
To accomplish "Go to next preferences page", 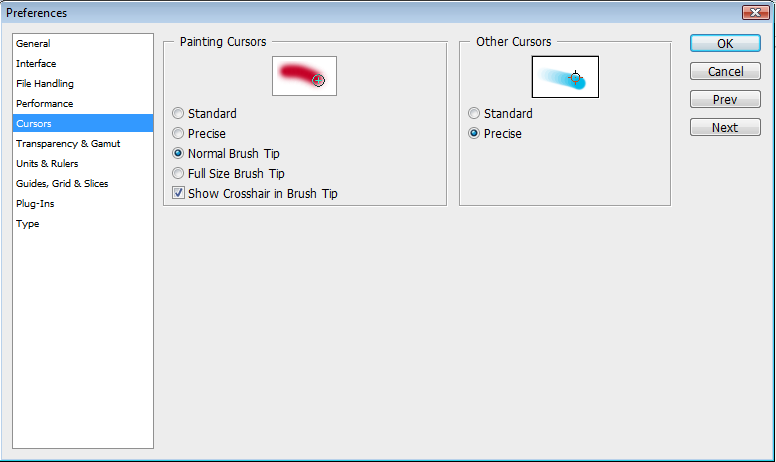I will coord(725,128).
